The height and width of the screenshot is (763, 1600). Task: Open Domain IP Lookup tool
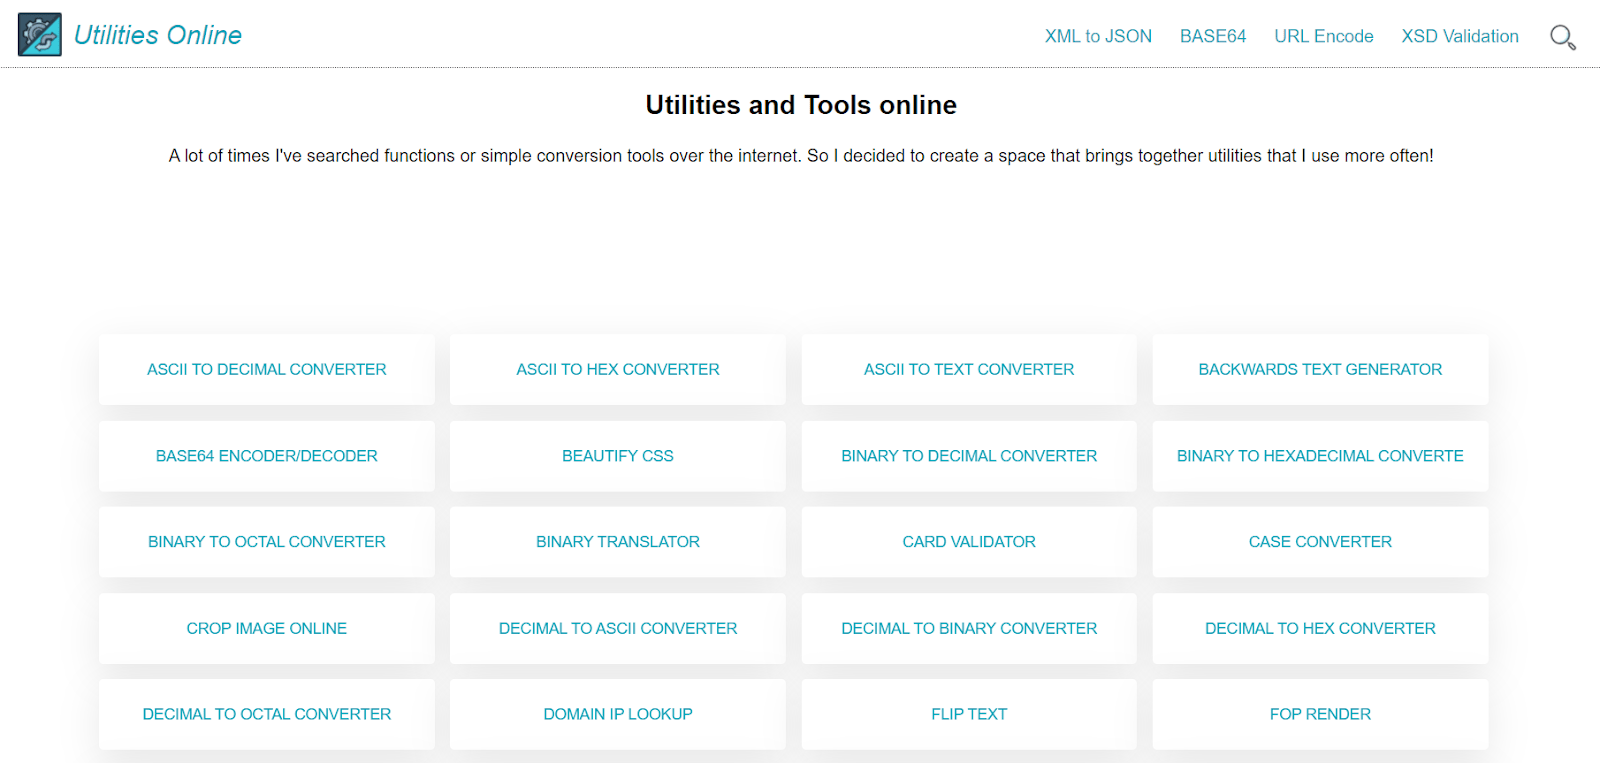(x=618, y=714)
